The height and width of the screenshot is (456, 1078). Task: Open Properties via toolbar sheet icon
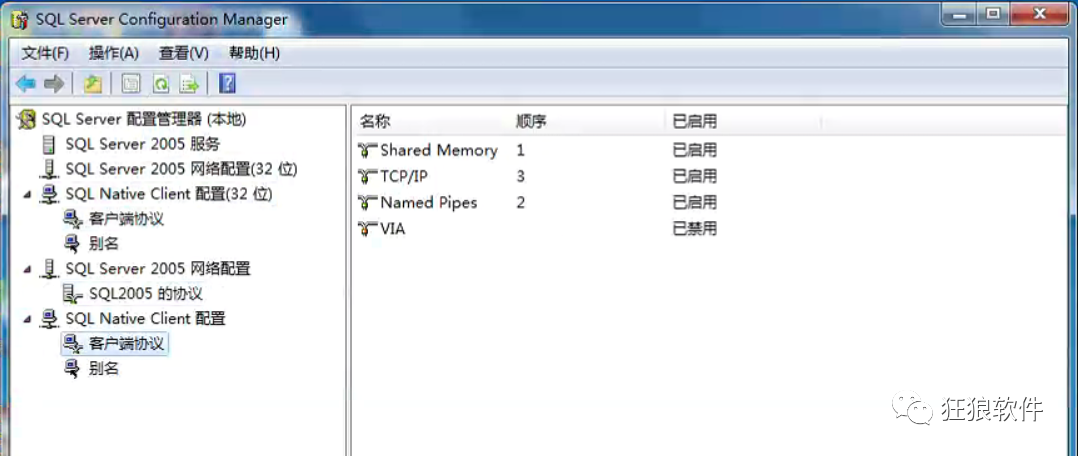(x=131, y=84)
